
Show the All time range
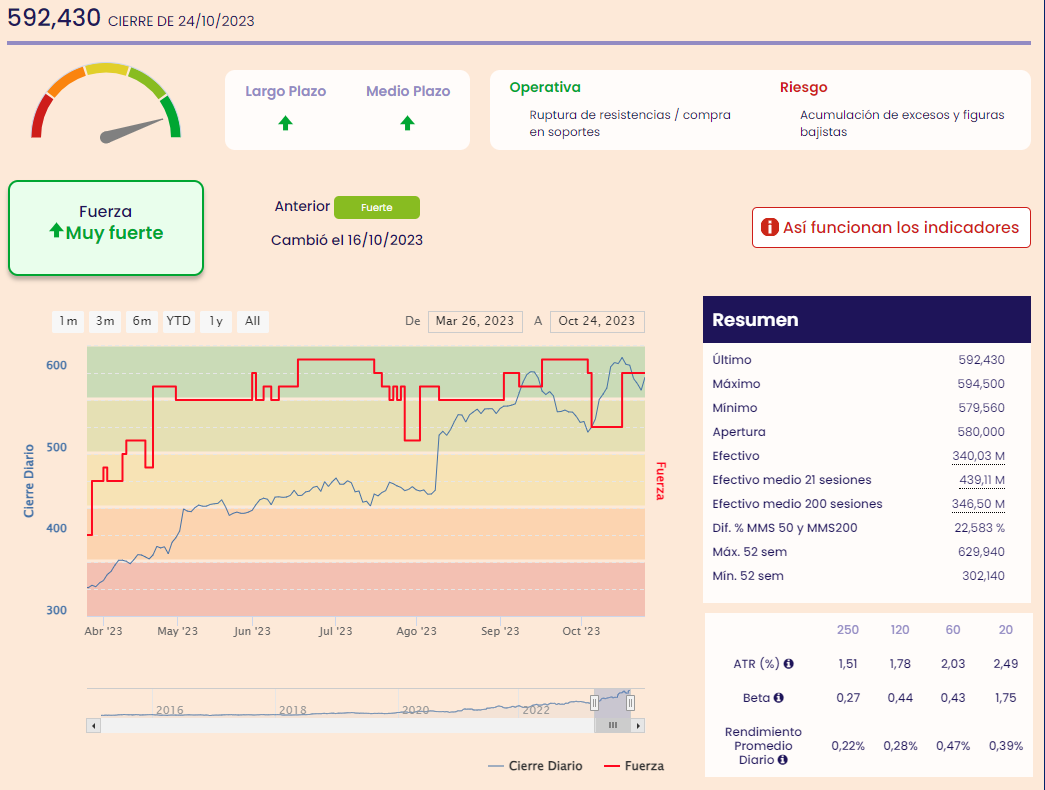[x=253, y=321]
